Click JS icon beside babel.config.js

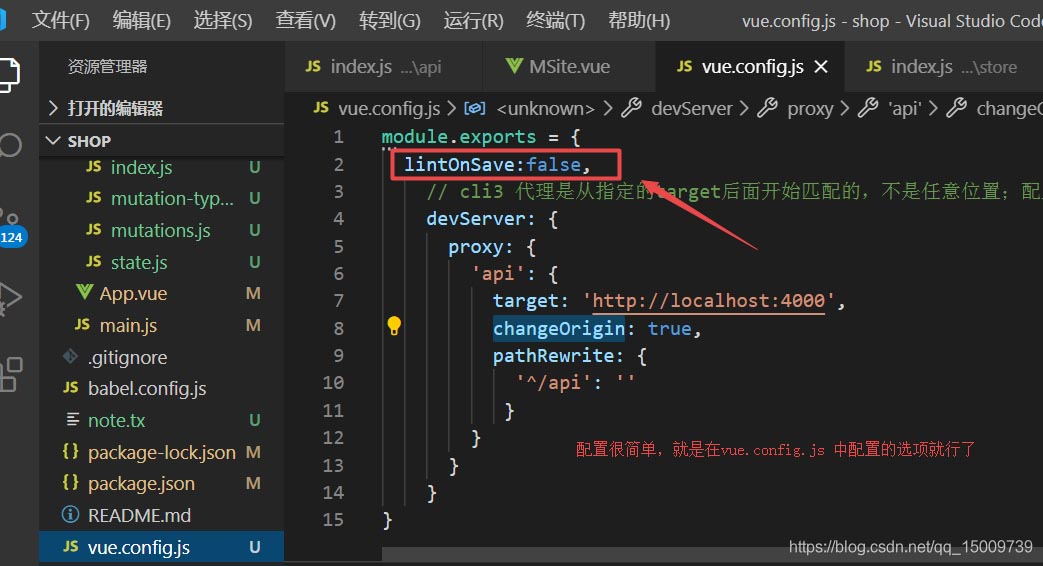coord(71,387)
